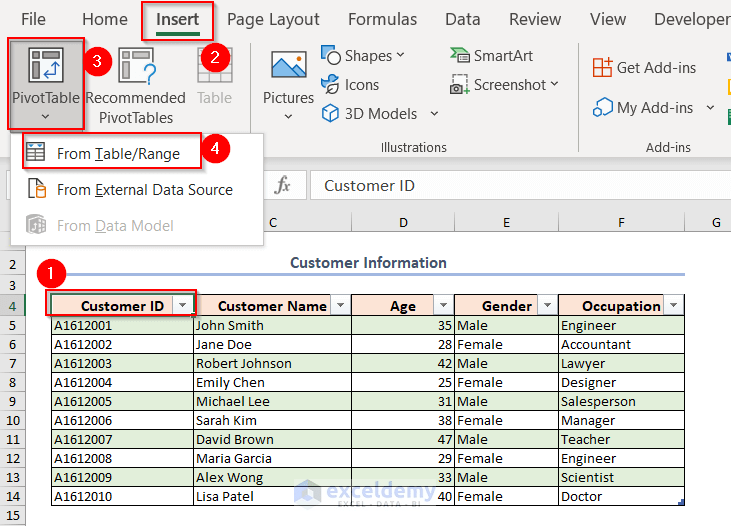Image resolution: width=731 pixels, height=526 pixels.
Task: Click the Table icon in the ribbon
Action: 214,66
